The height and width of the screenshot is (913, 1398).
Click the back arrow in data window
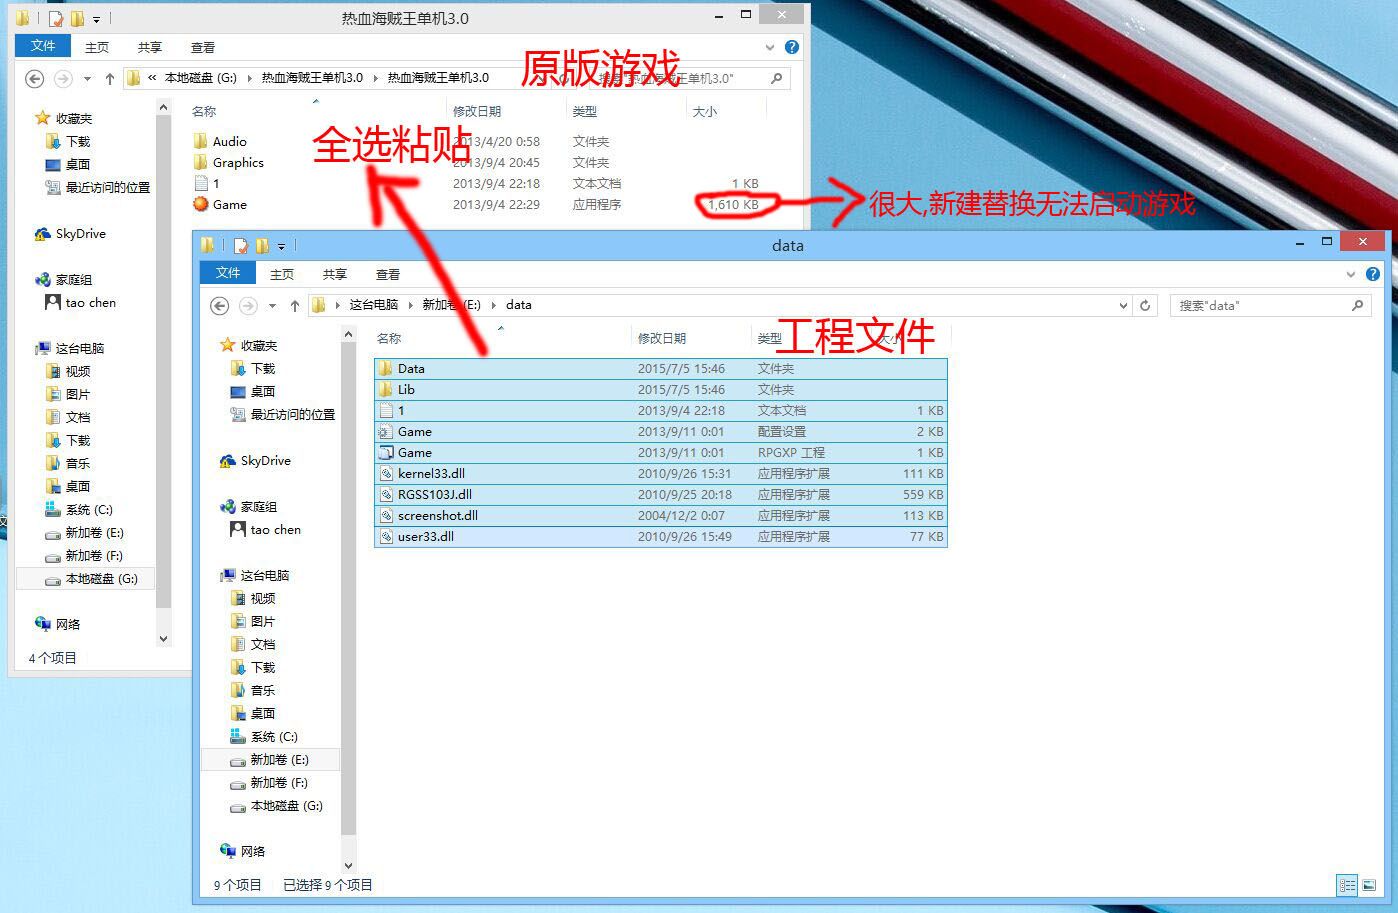coord(220,305)
